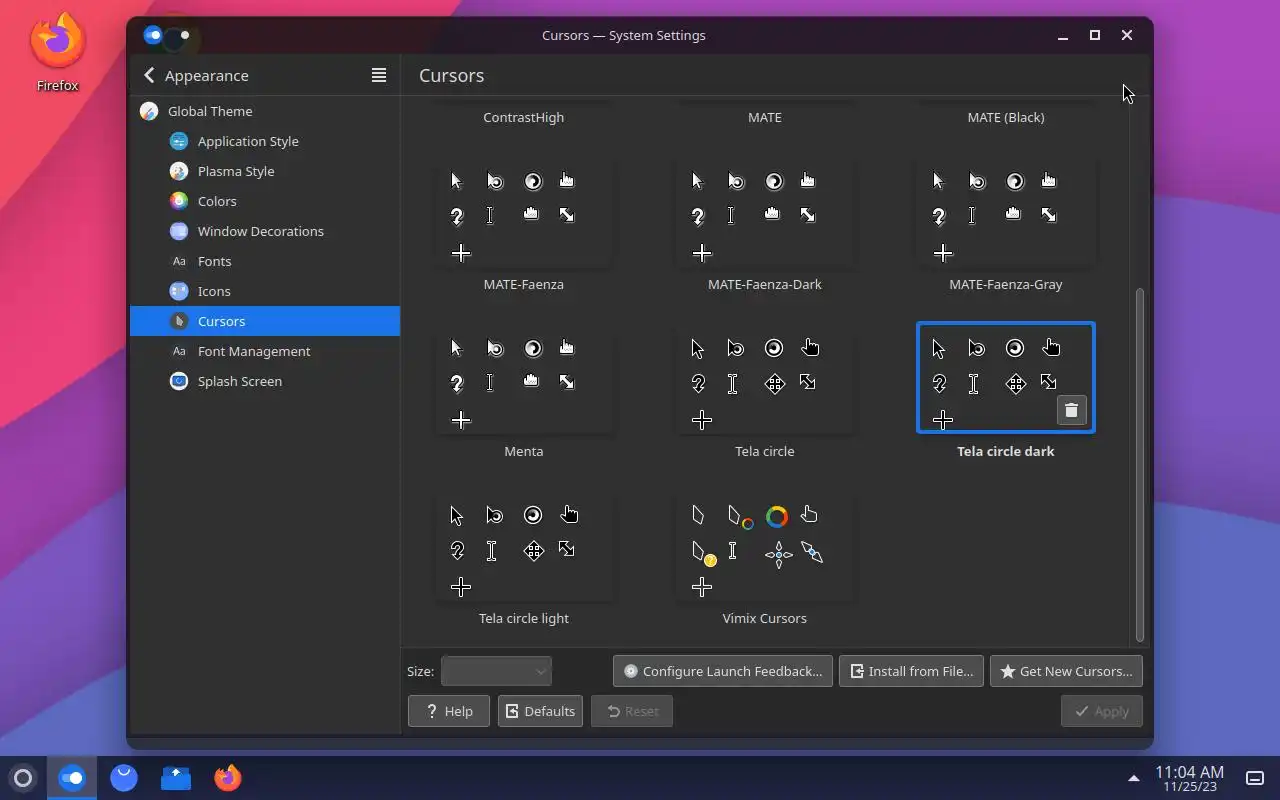Delete Tela circle dark with trash icon
Viewport: 1280px width, 800px height.
[1071, 410]
